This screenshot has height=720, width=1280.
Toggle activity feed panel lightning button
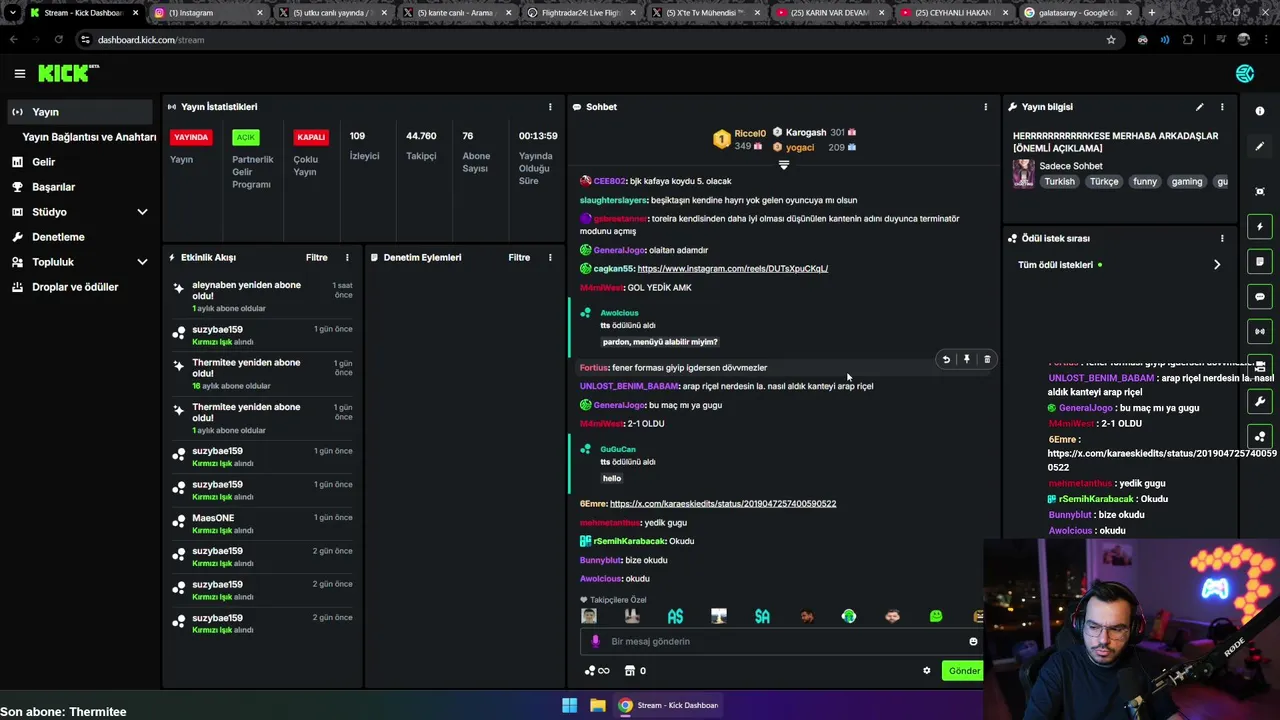(x=1260, y=226)
